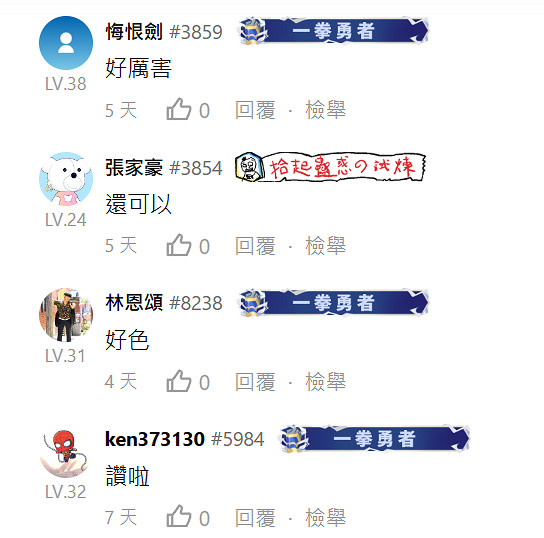544x538 pixels.
Task: Report 張家豪's comment via 檢舉
Action: [325, 246]
